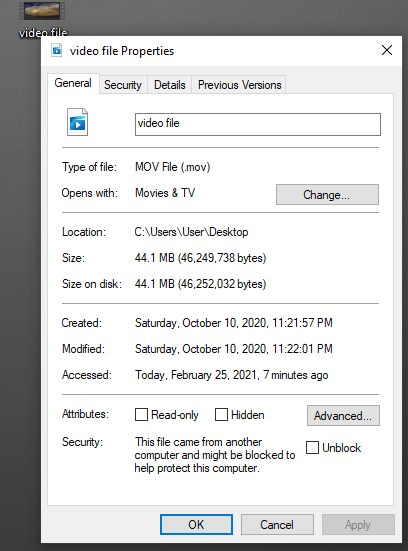Switch to the General tab

[x=73, y=83]
